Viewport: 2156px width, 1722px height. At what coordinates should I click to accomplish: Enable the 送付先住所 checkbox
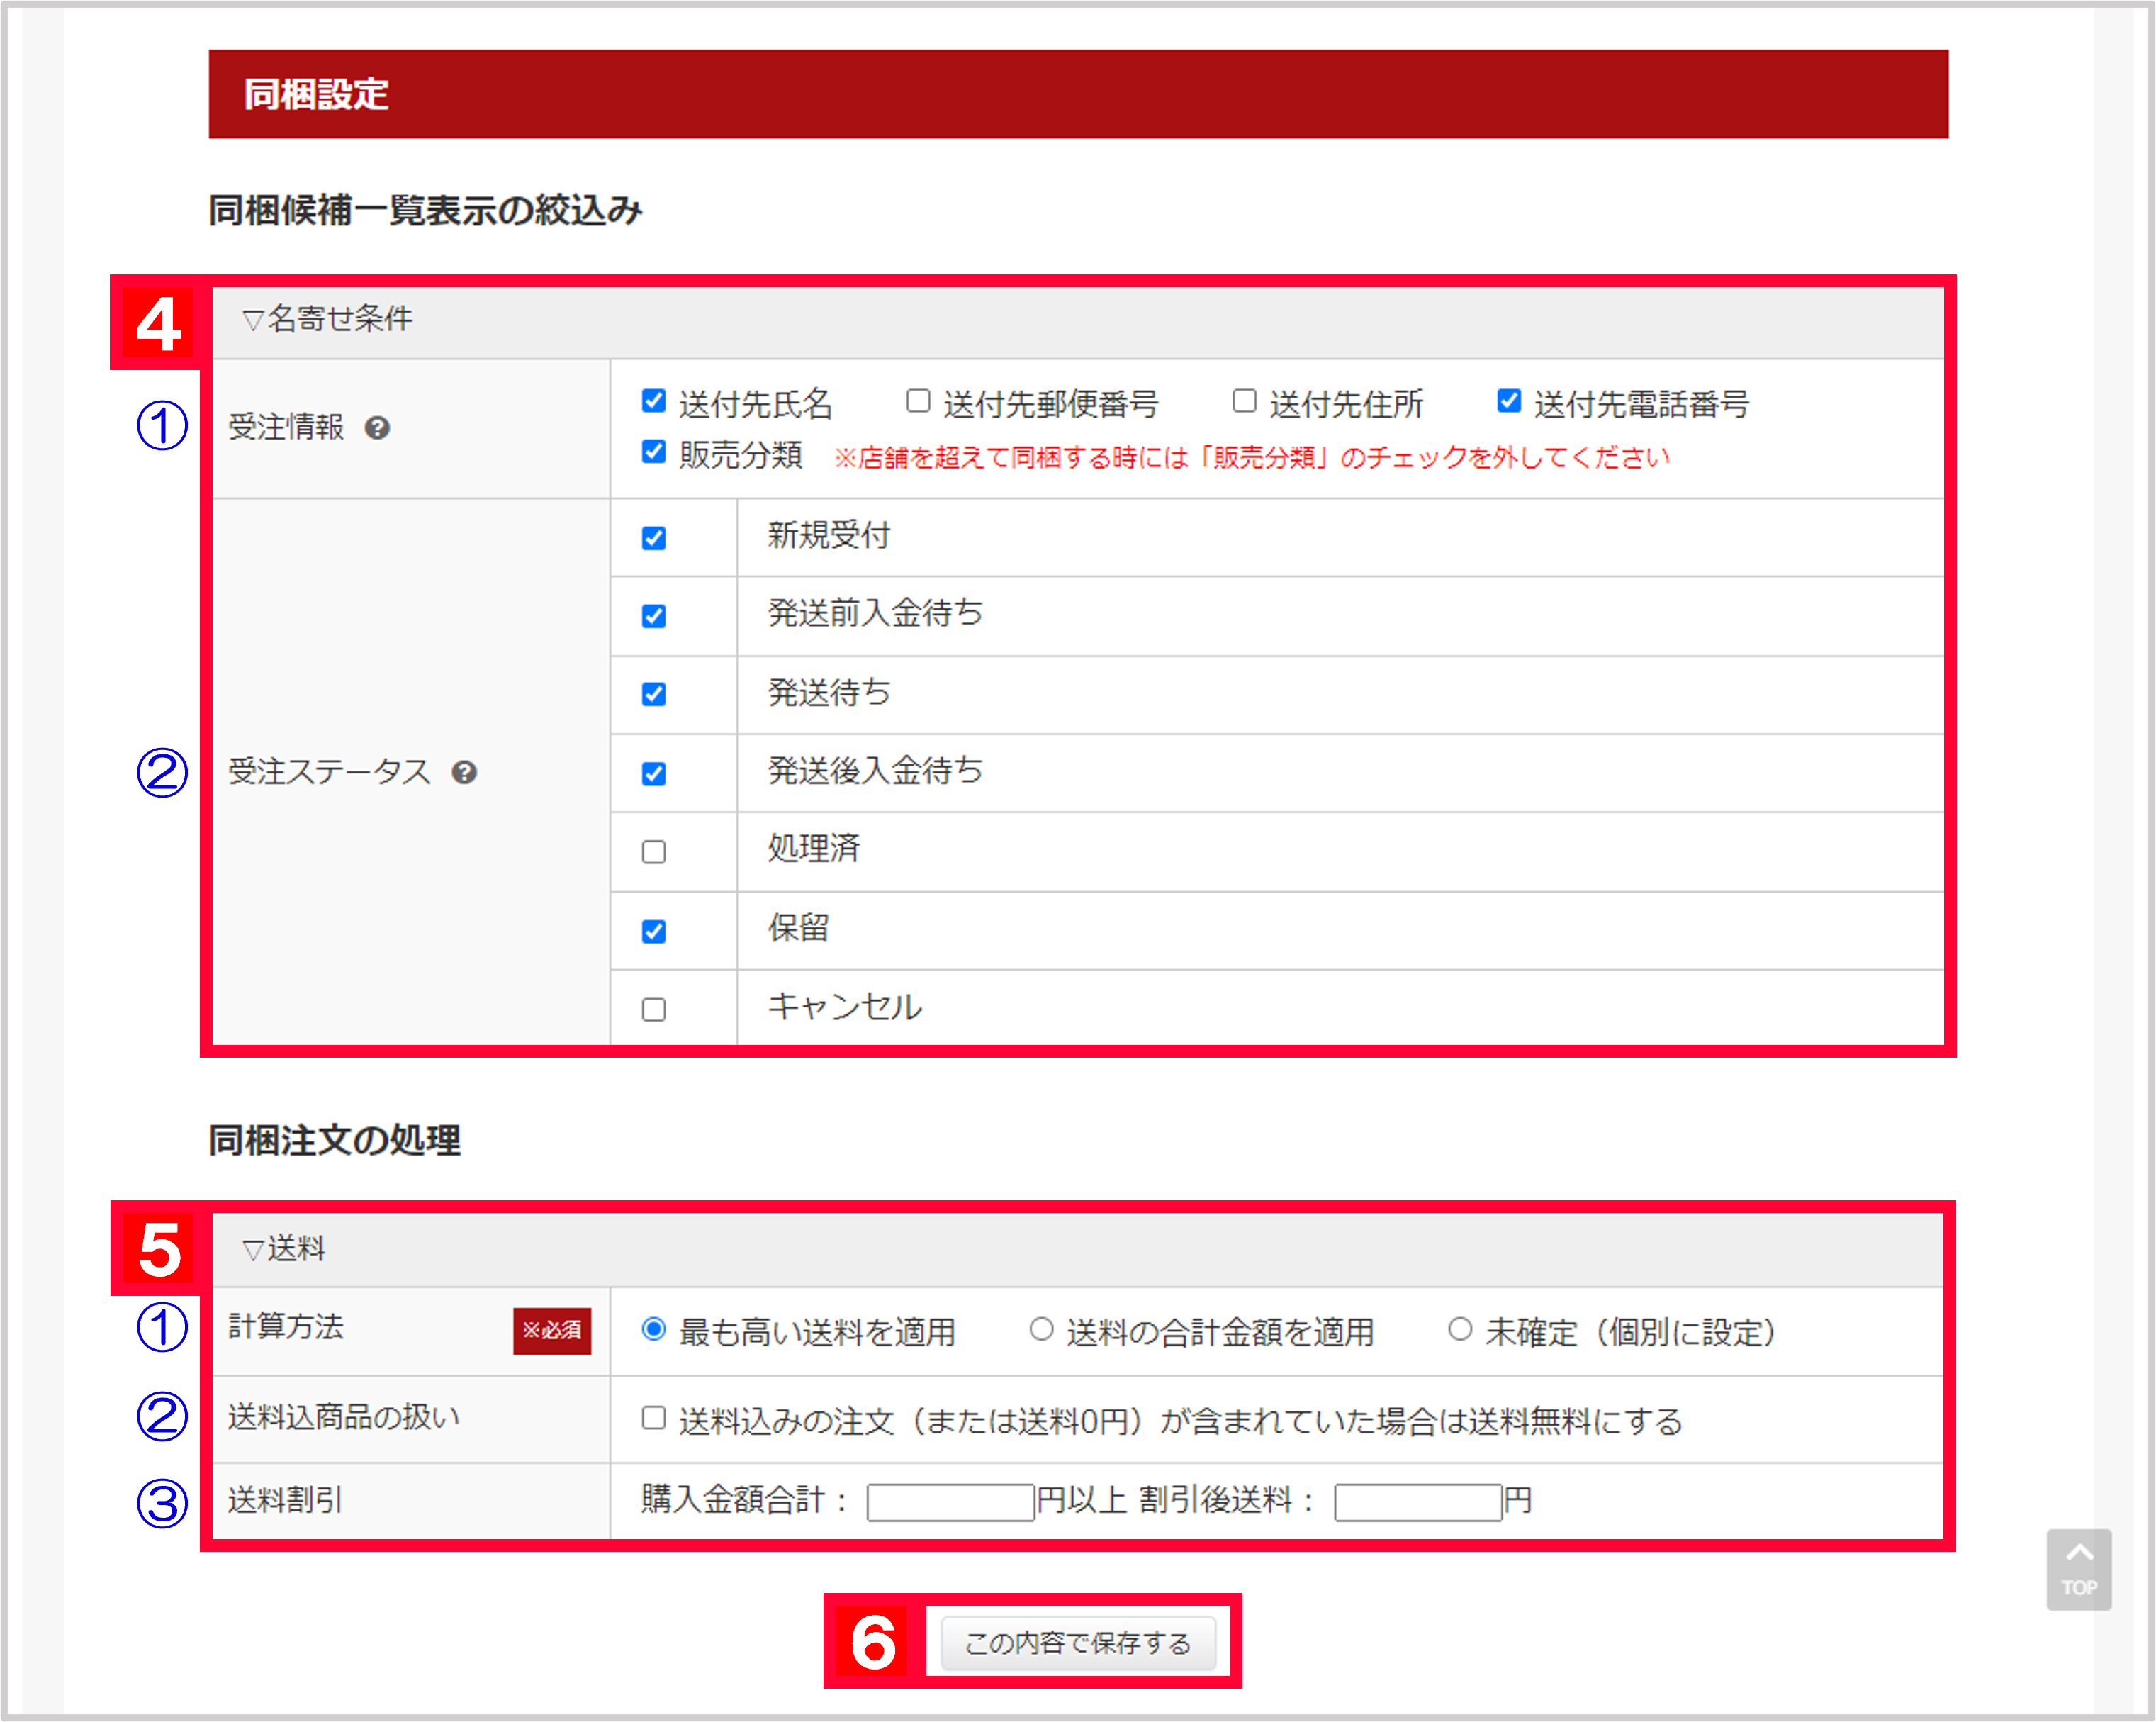(x=1244, y=401)
